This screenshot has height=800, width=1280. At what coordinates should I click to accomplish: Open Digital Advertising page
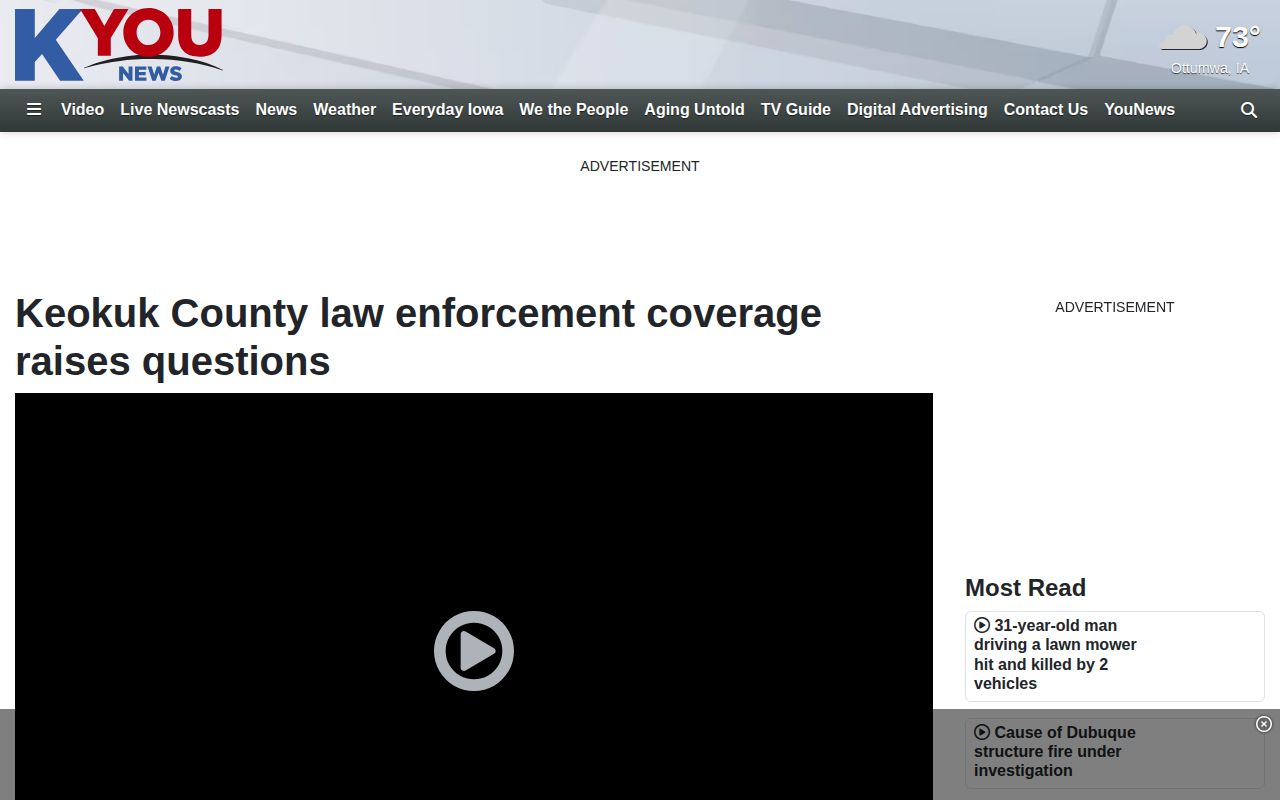(x=917, y=110)
